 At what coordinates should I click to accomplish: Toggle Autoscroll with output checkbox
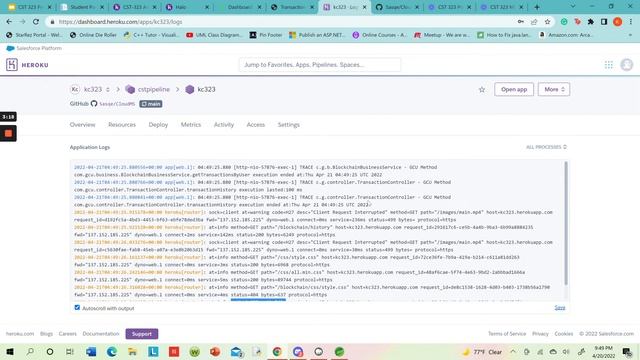click(77, 308)
